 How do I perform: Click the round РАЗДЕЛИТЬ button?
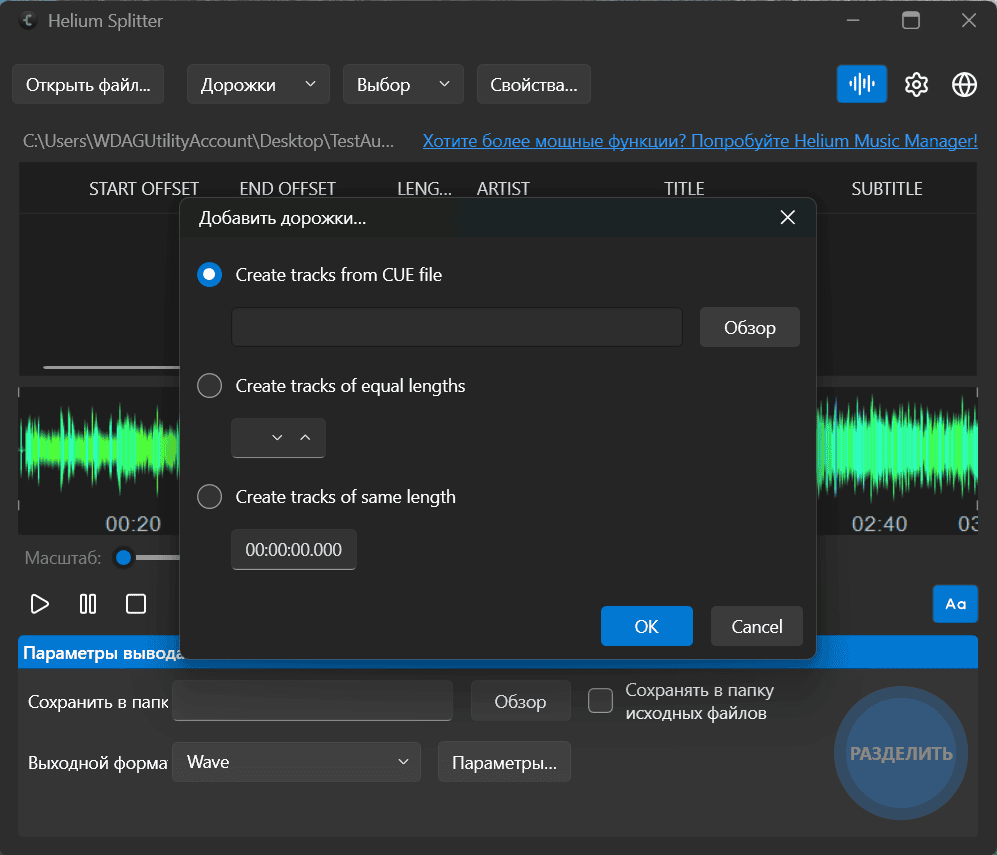(x=901, y=753)
